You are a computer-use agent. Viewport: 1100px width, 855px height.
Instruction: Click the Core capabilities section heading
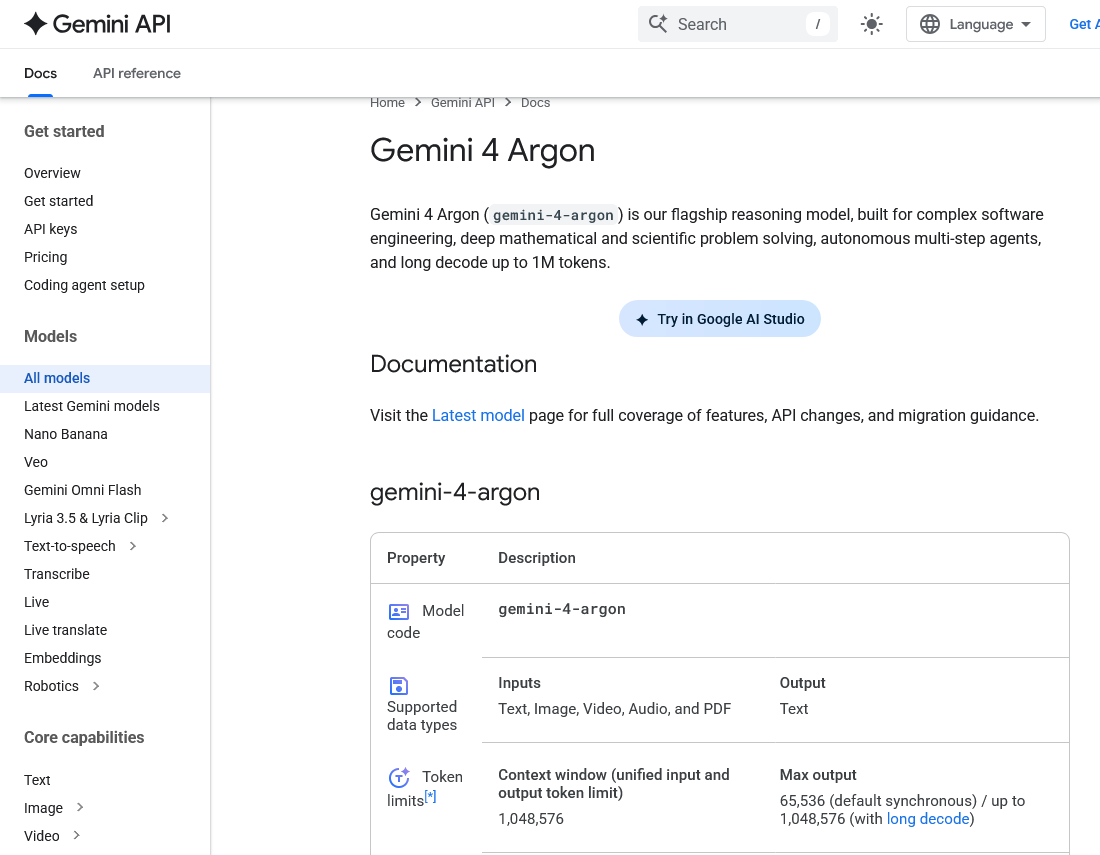tap(84, 738)
